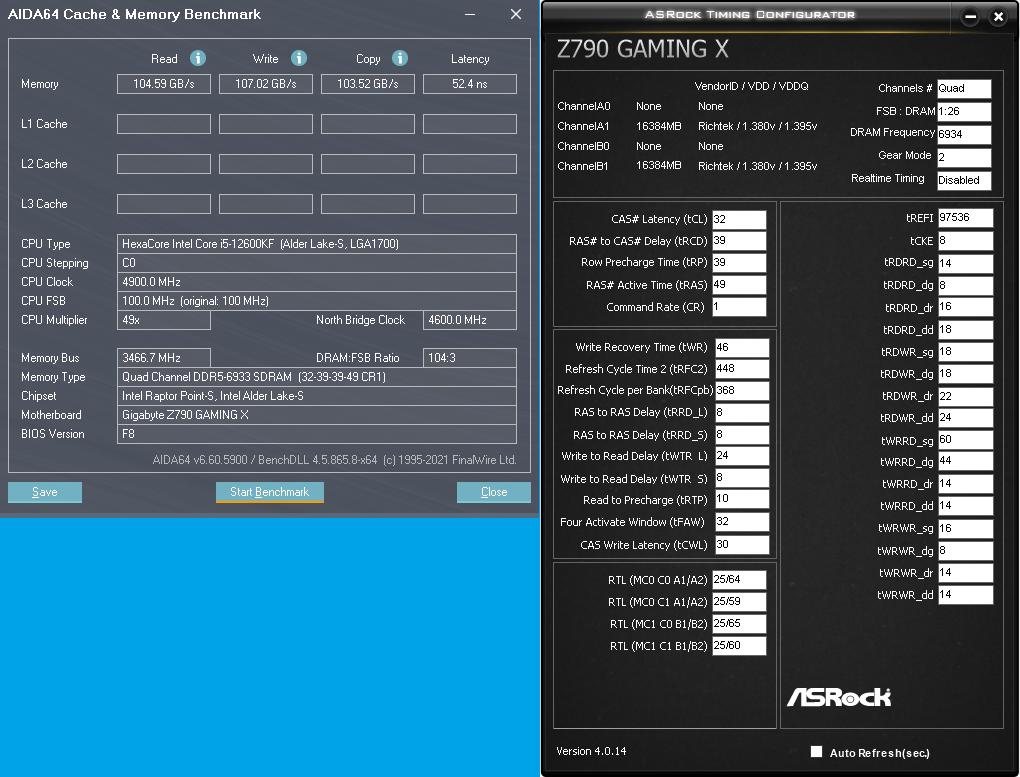Minimize the AIDA64 benchmark window
Viewport: 1020px width, 777px height.
coord(470,14)
